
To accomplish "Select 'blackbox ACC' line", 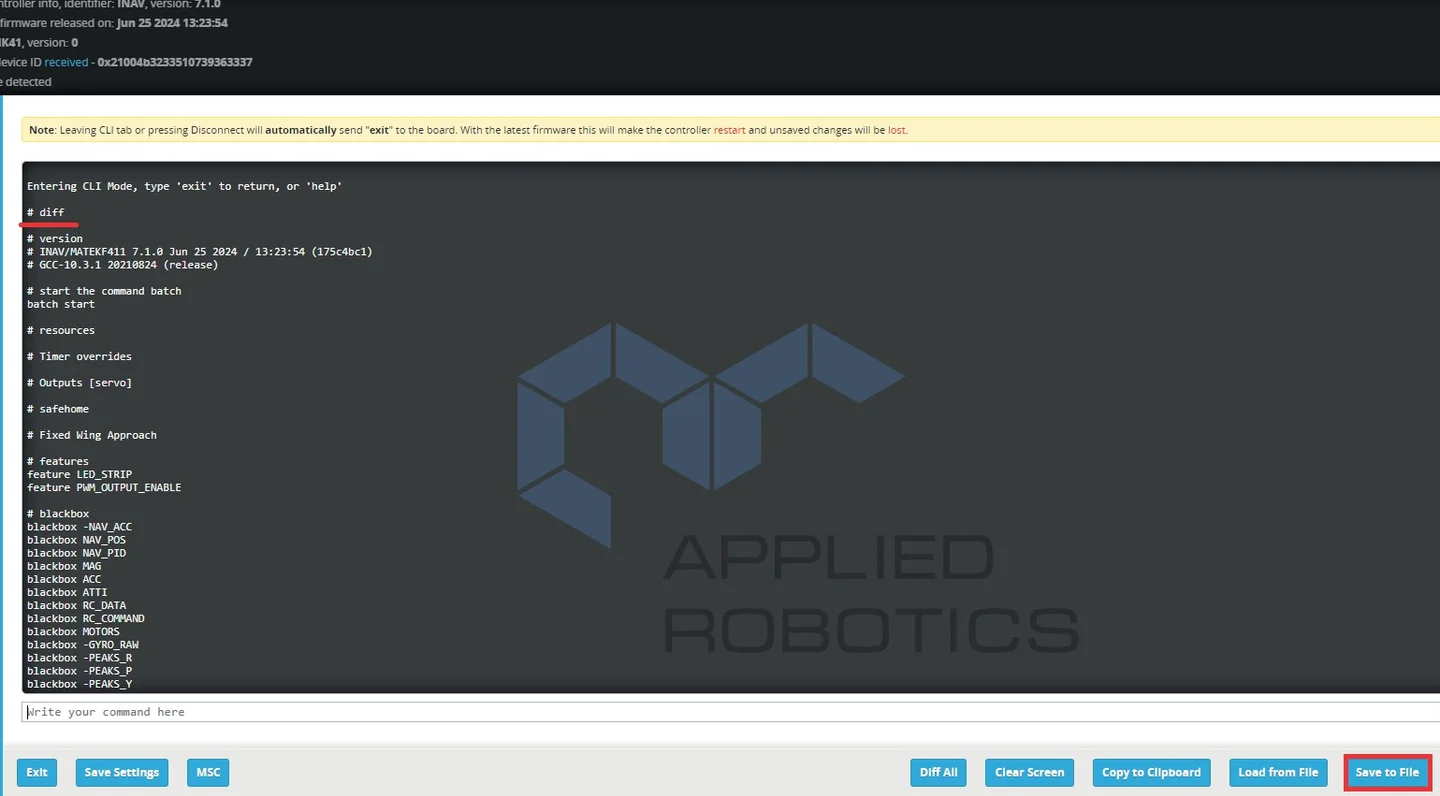I will [x=64, y=579].
